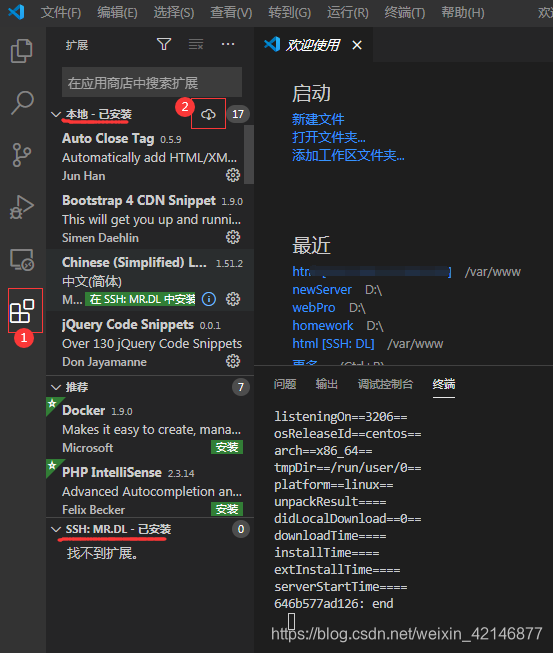This screenshot has height=653, width=553.
Task: Click info icon on Chinese language pack
Action: click(x=209, y=299)
